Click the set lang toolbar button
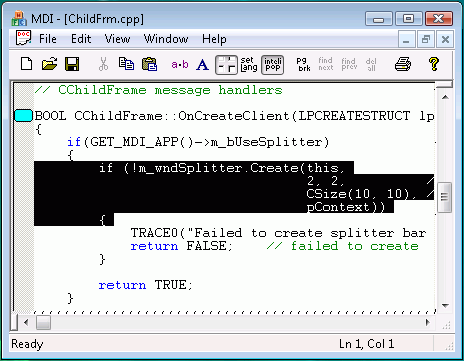Image resolution: width=464 pixels, height=361 pixels. [x=249, y=64]
